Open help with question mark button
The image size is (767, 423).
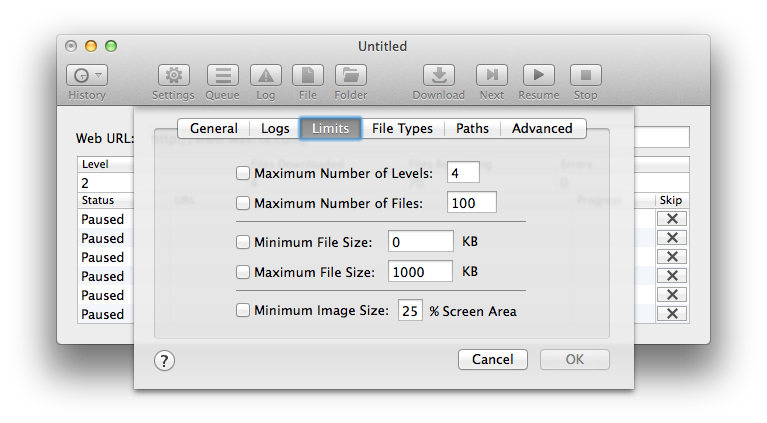165,360
